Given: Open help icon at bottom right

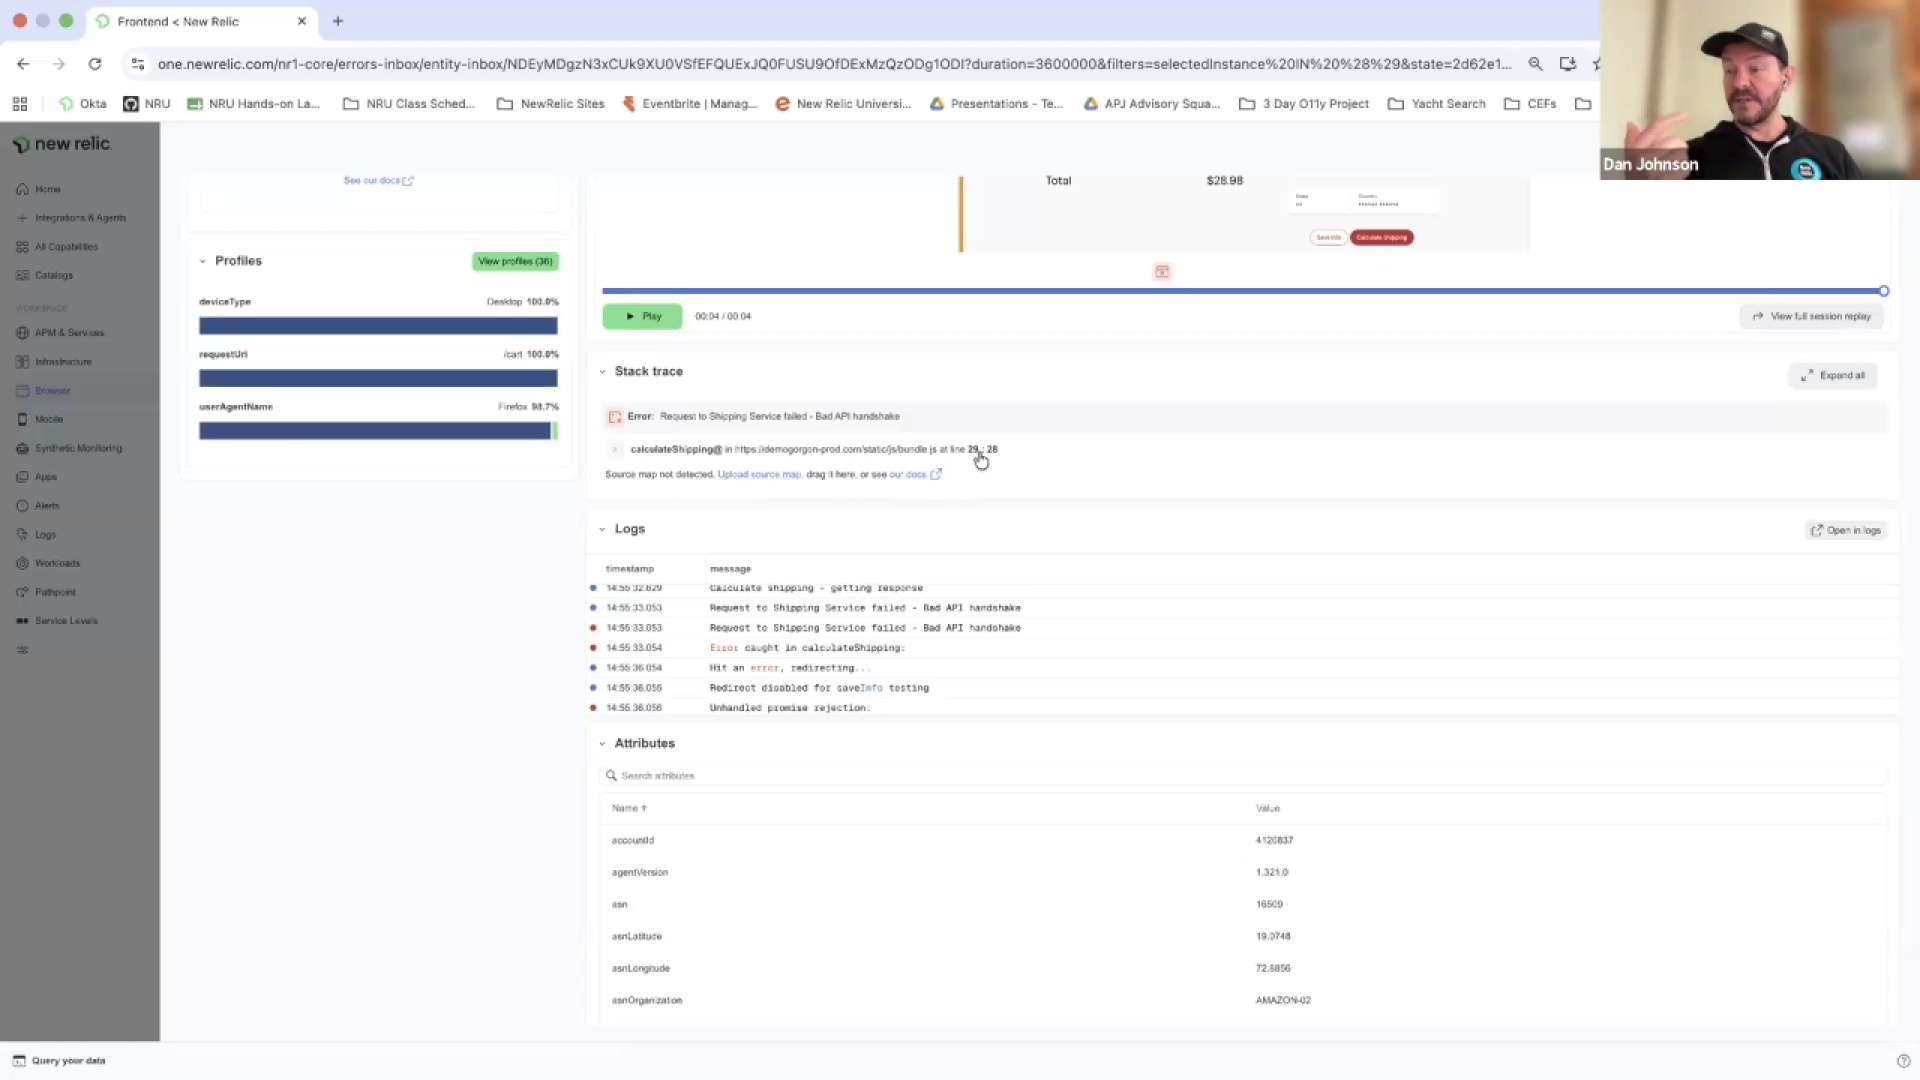Looking at the screenshot, I should tap(1903, 1061).
